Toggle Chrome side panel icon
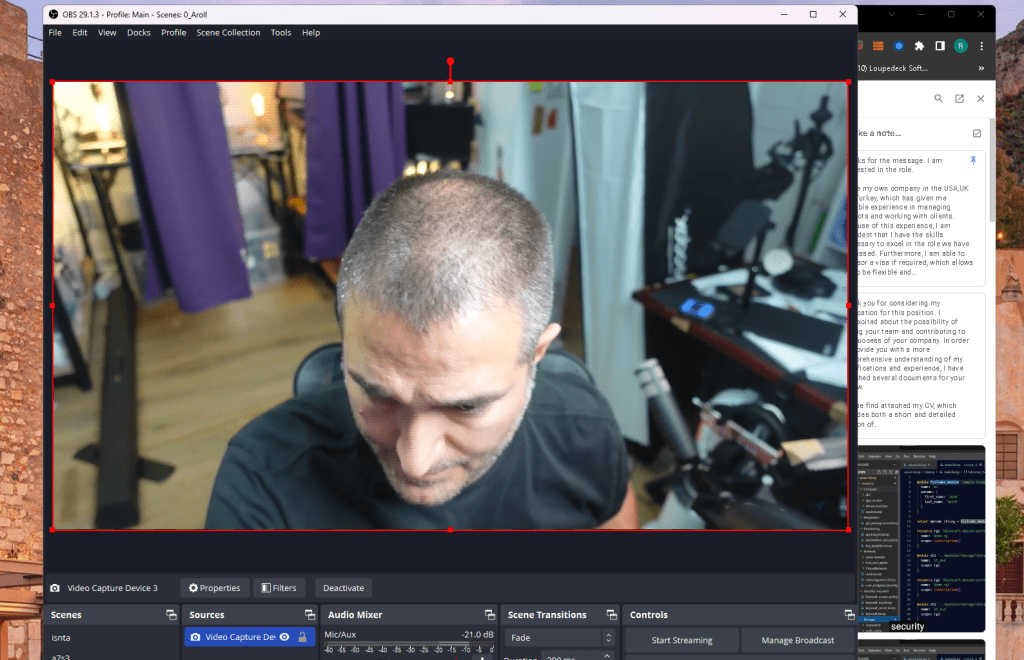Image resolution: width=1024 pixels, height=660 pixels. pos(940,46)
